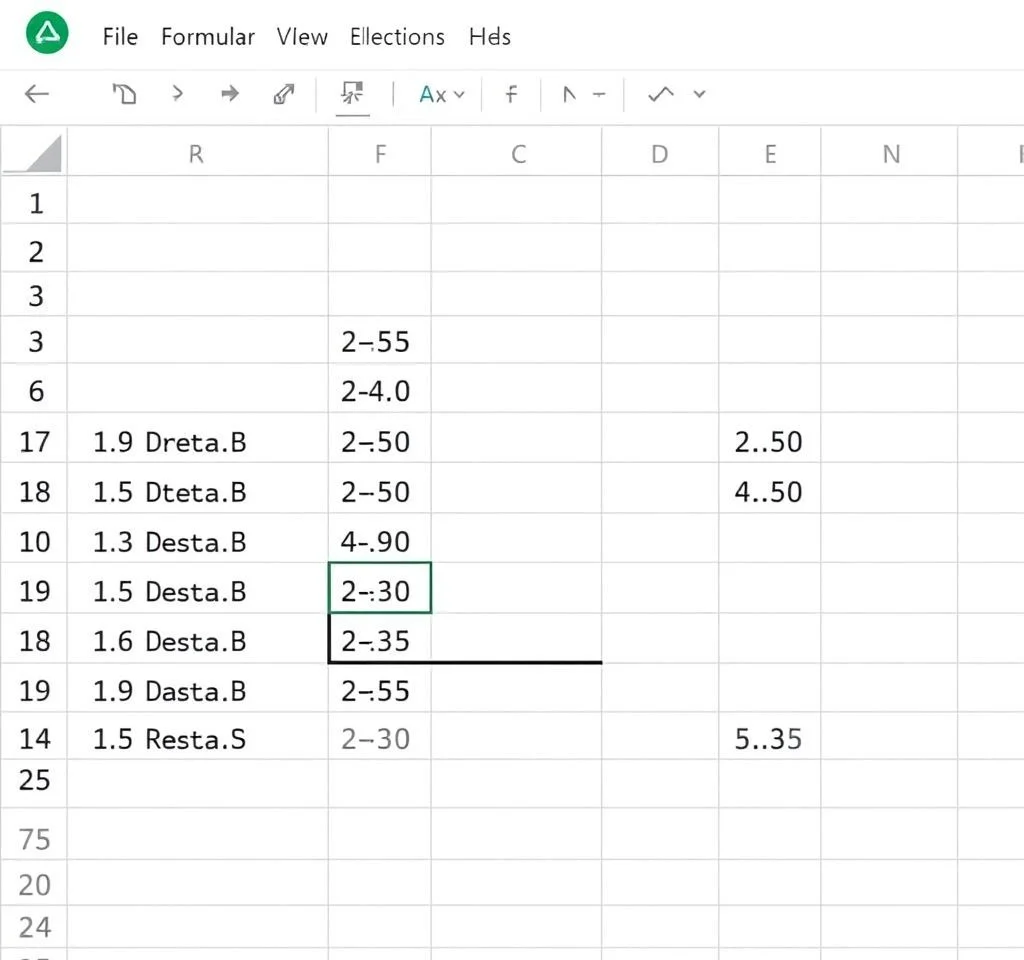Click the minus dash toolbar icon
Screen dimensions: 1024x960
click(599, 95)
